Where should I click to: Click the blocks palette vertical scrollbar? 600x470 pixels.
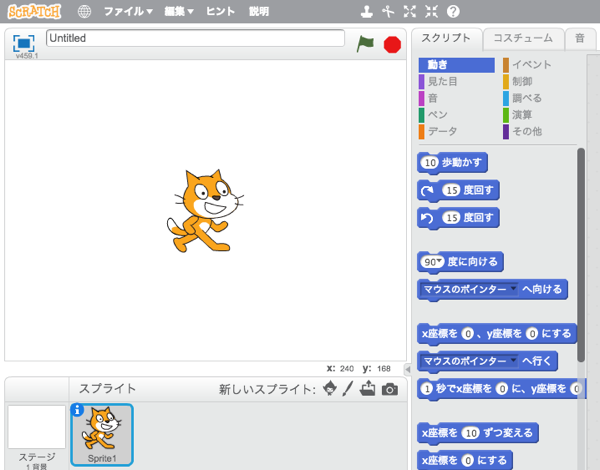pyautogui.click(x=581, y=255)
